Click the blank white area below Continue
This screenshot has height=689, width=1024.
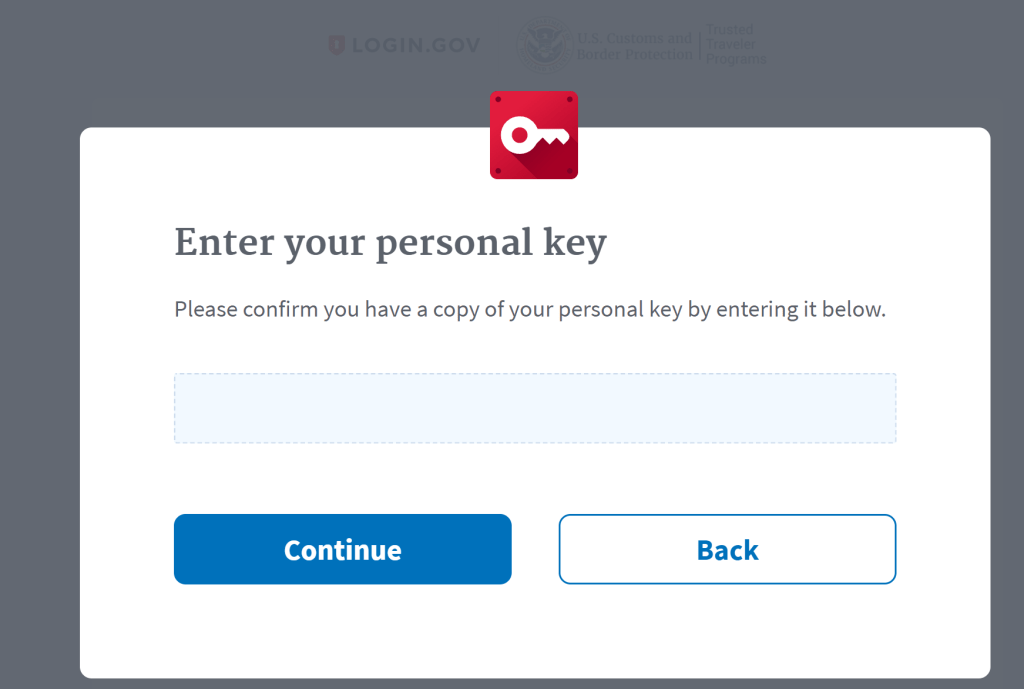[342, 630]
